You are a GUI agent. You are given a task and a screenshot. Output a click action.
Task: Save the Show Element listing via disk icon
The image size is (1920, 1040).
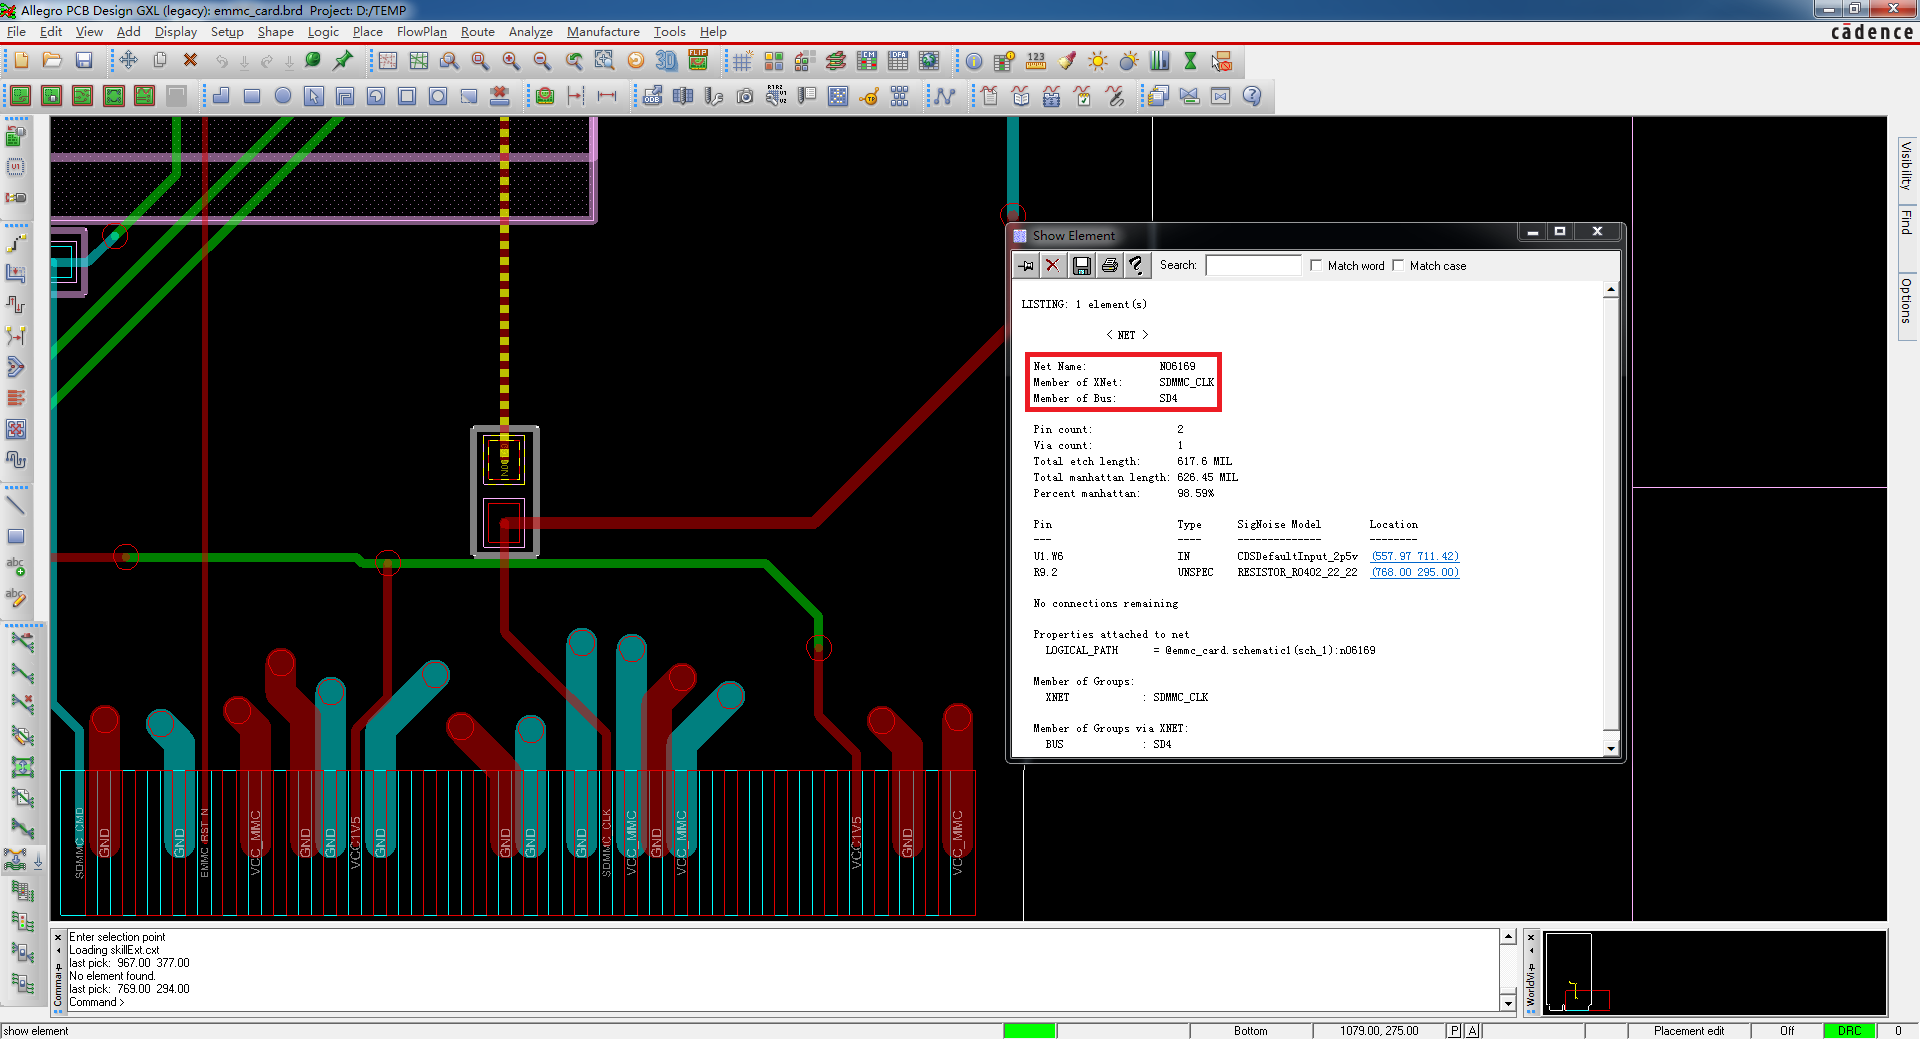tap(1081, 265)
